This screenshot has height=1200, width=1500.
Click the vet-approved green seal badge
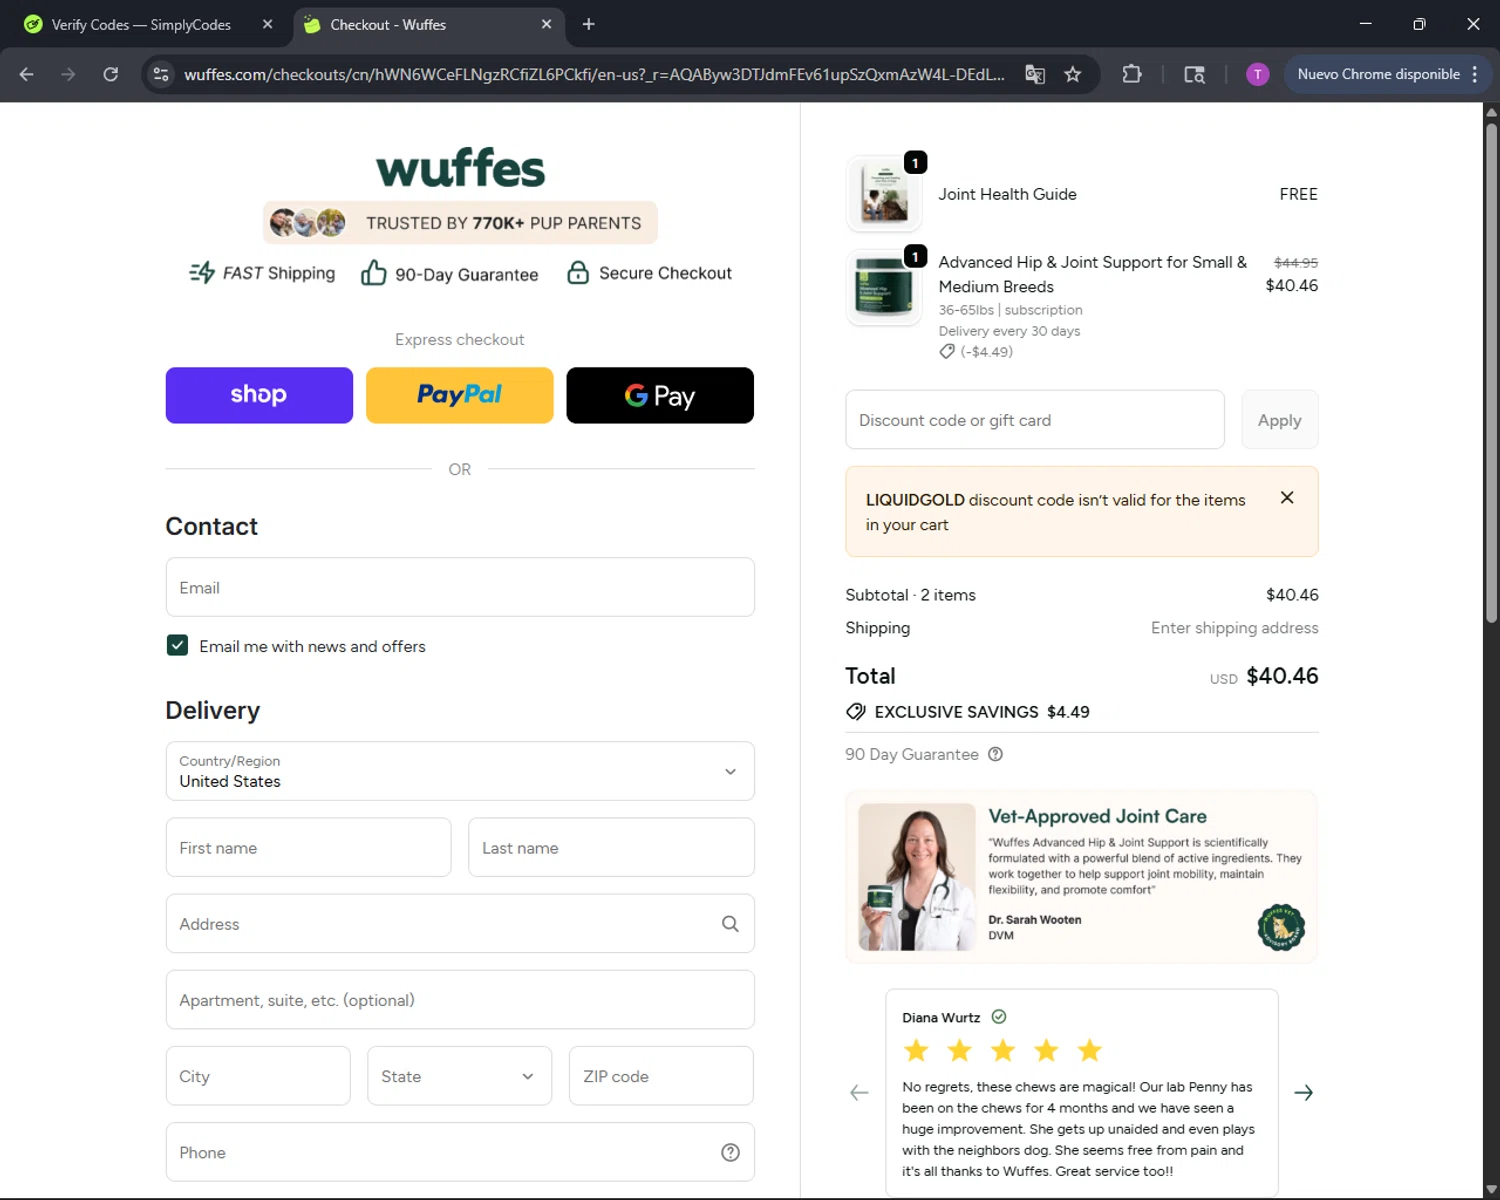tap(1281, 927)
